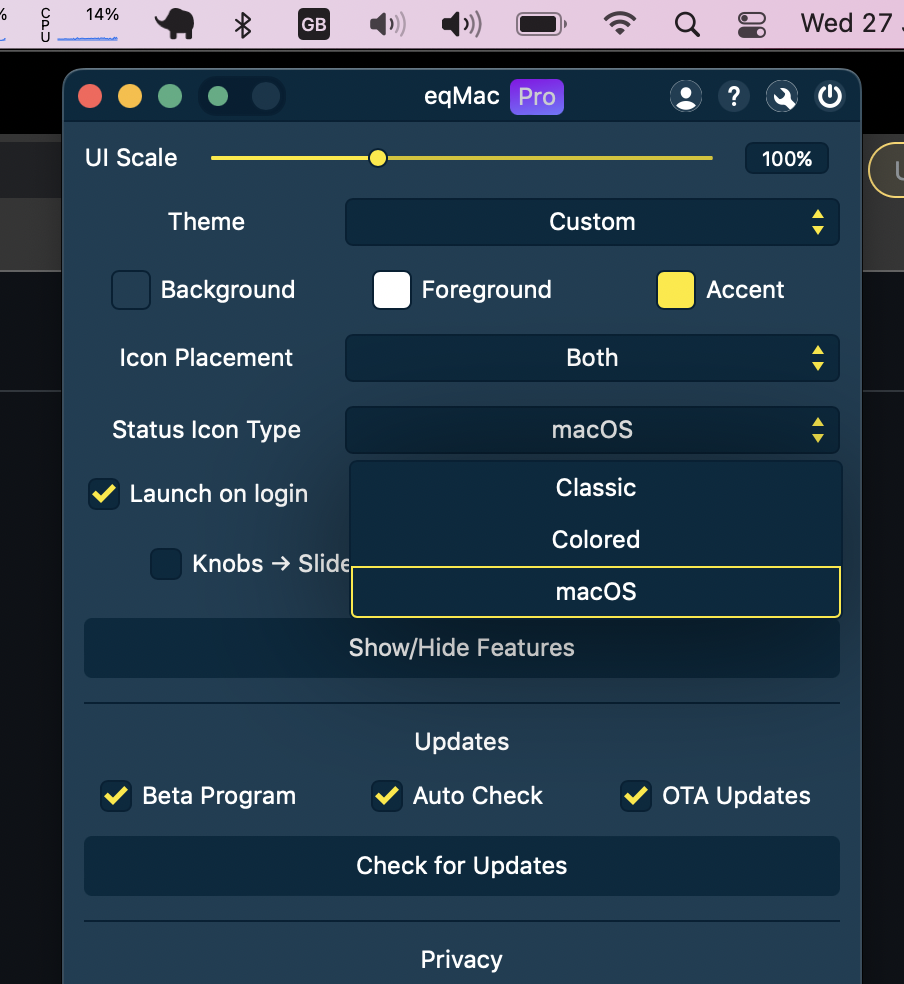
Task: Open Control Center icon
Action: click(752, 24)
